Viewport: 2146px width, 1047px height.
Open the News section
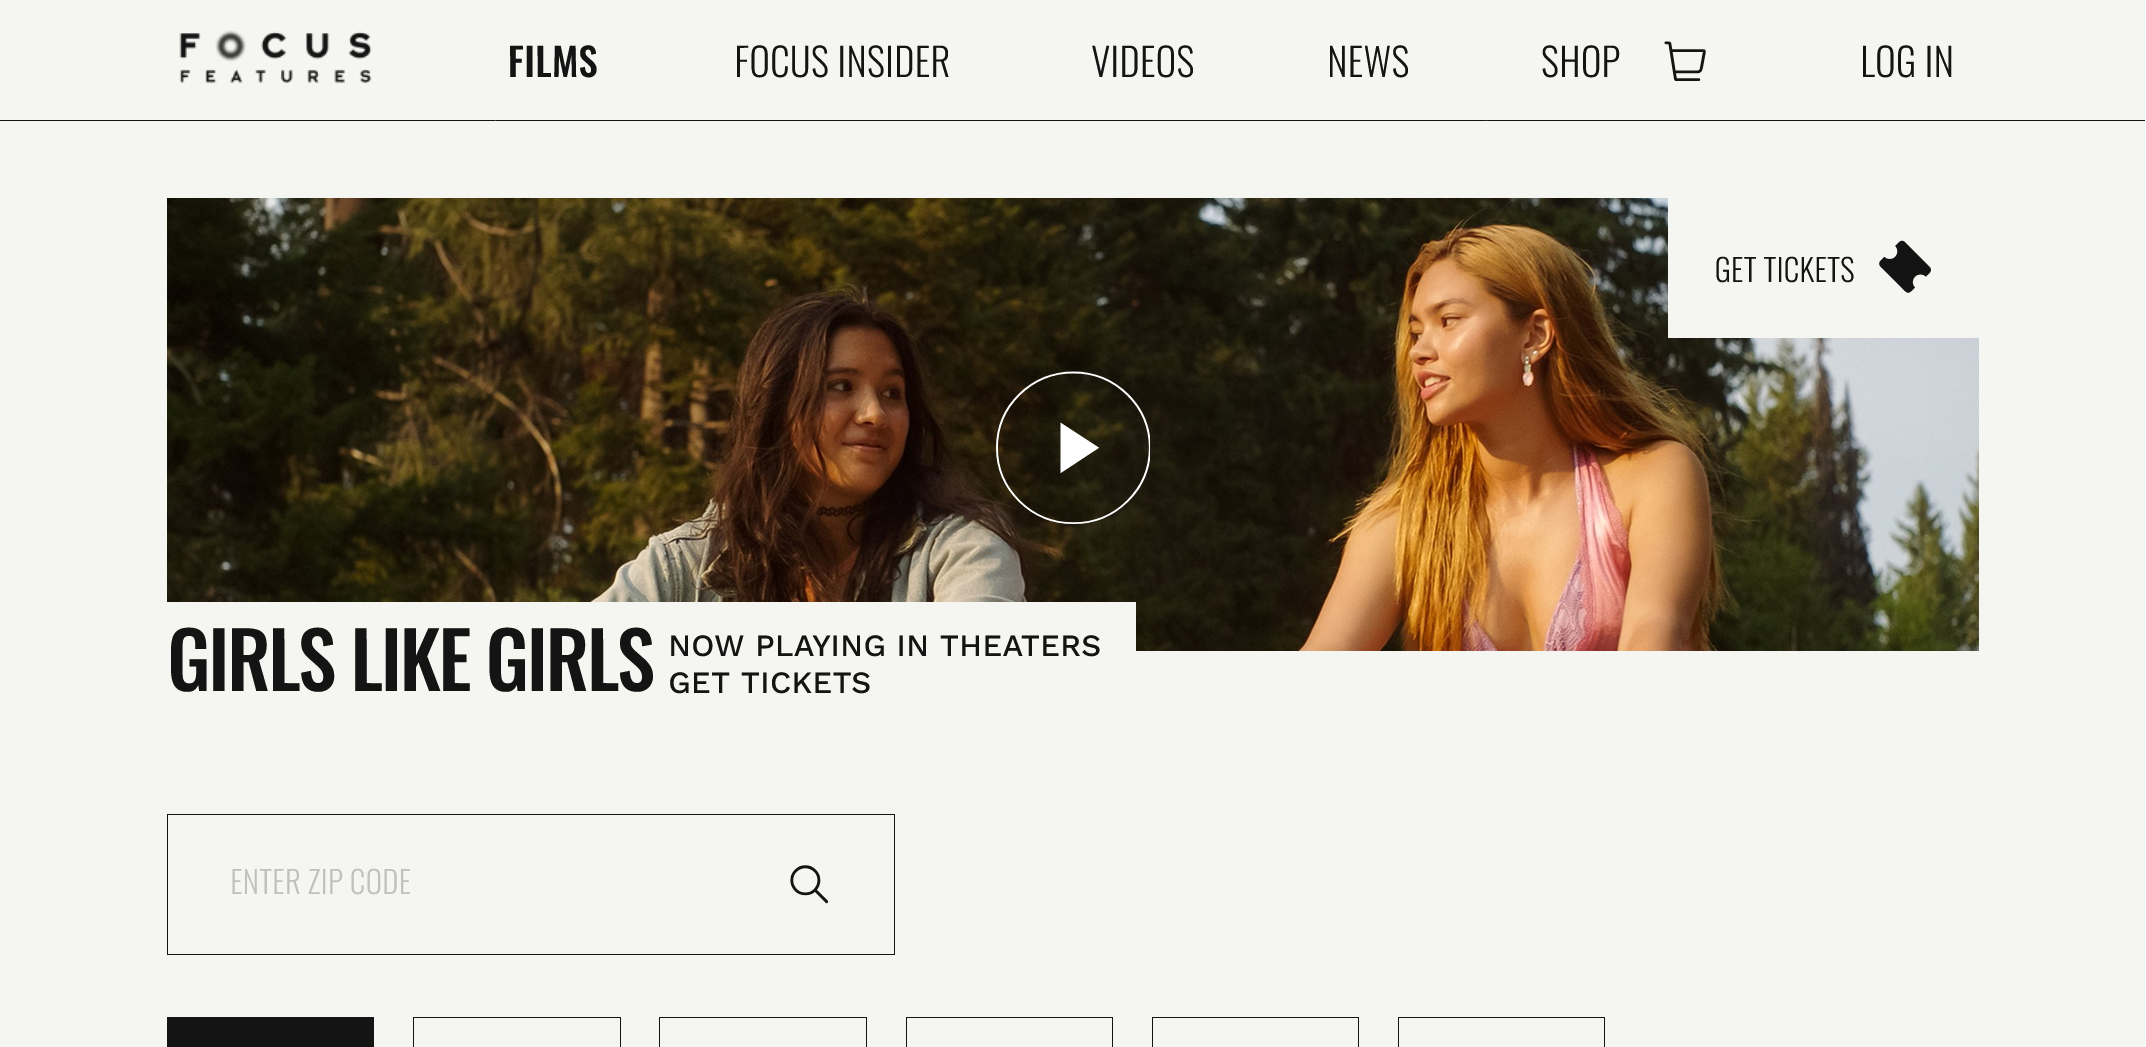1368,62
